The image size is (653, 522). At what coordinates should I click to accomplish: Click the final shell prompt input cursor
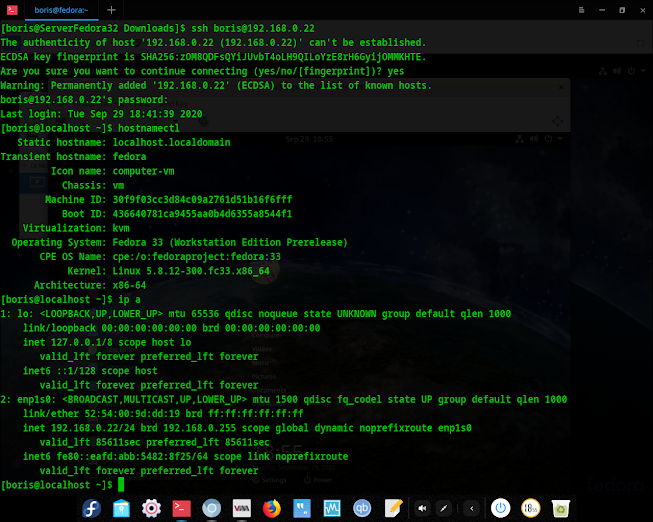click(x=121, y=485)
